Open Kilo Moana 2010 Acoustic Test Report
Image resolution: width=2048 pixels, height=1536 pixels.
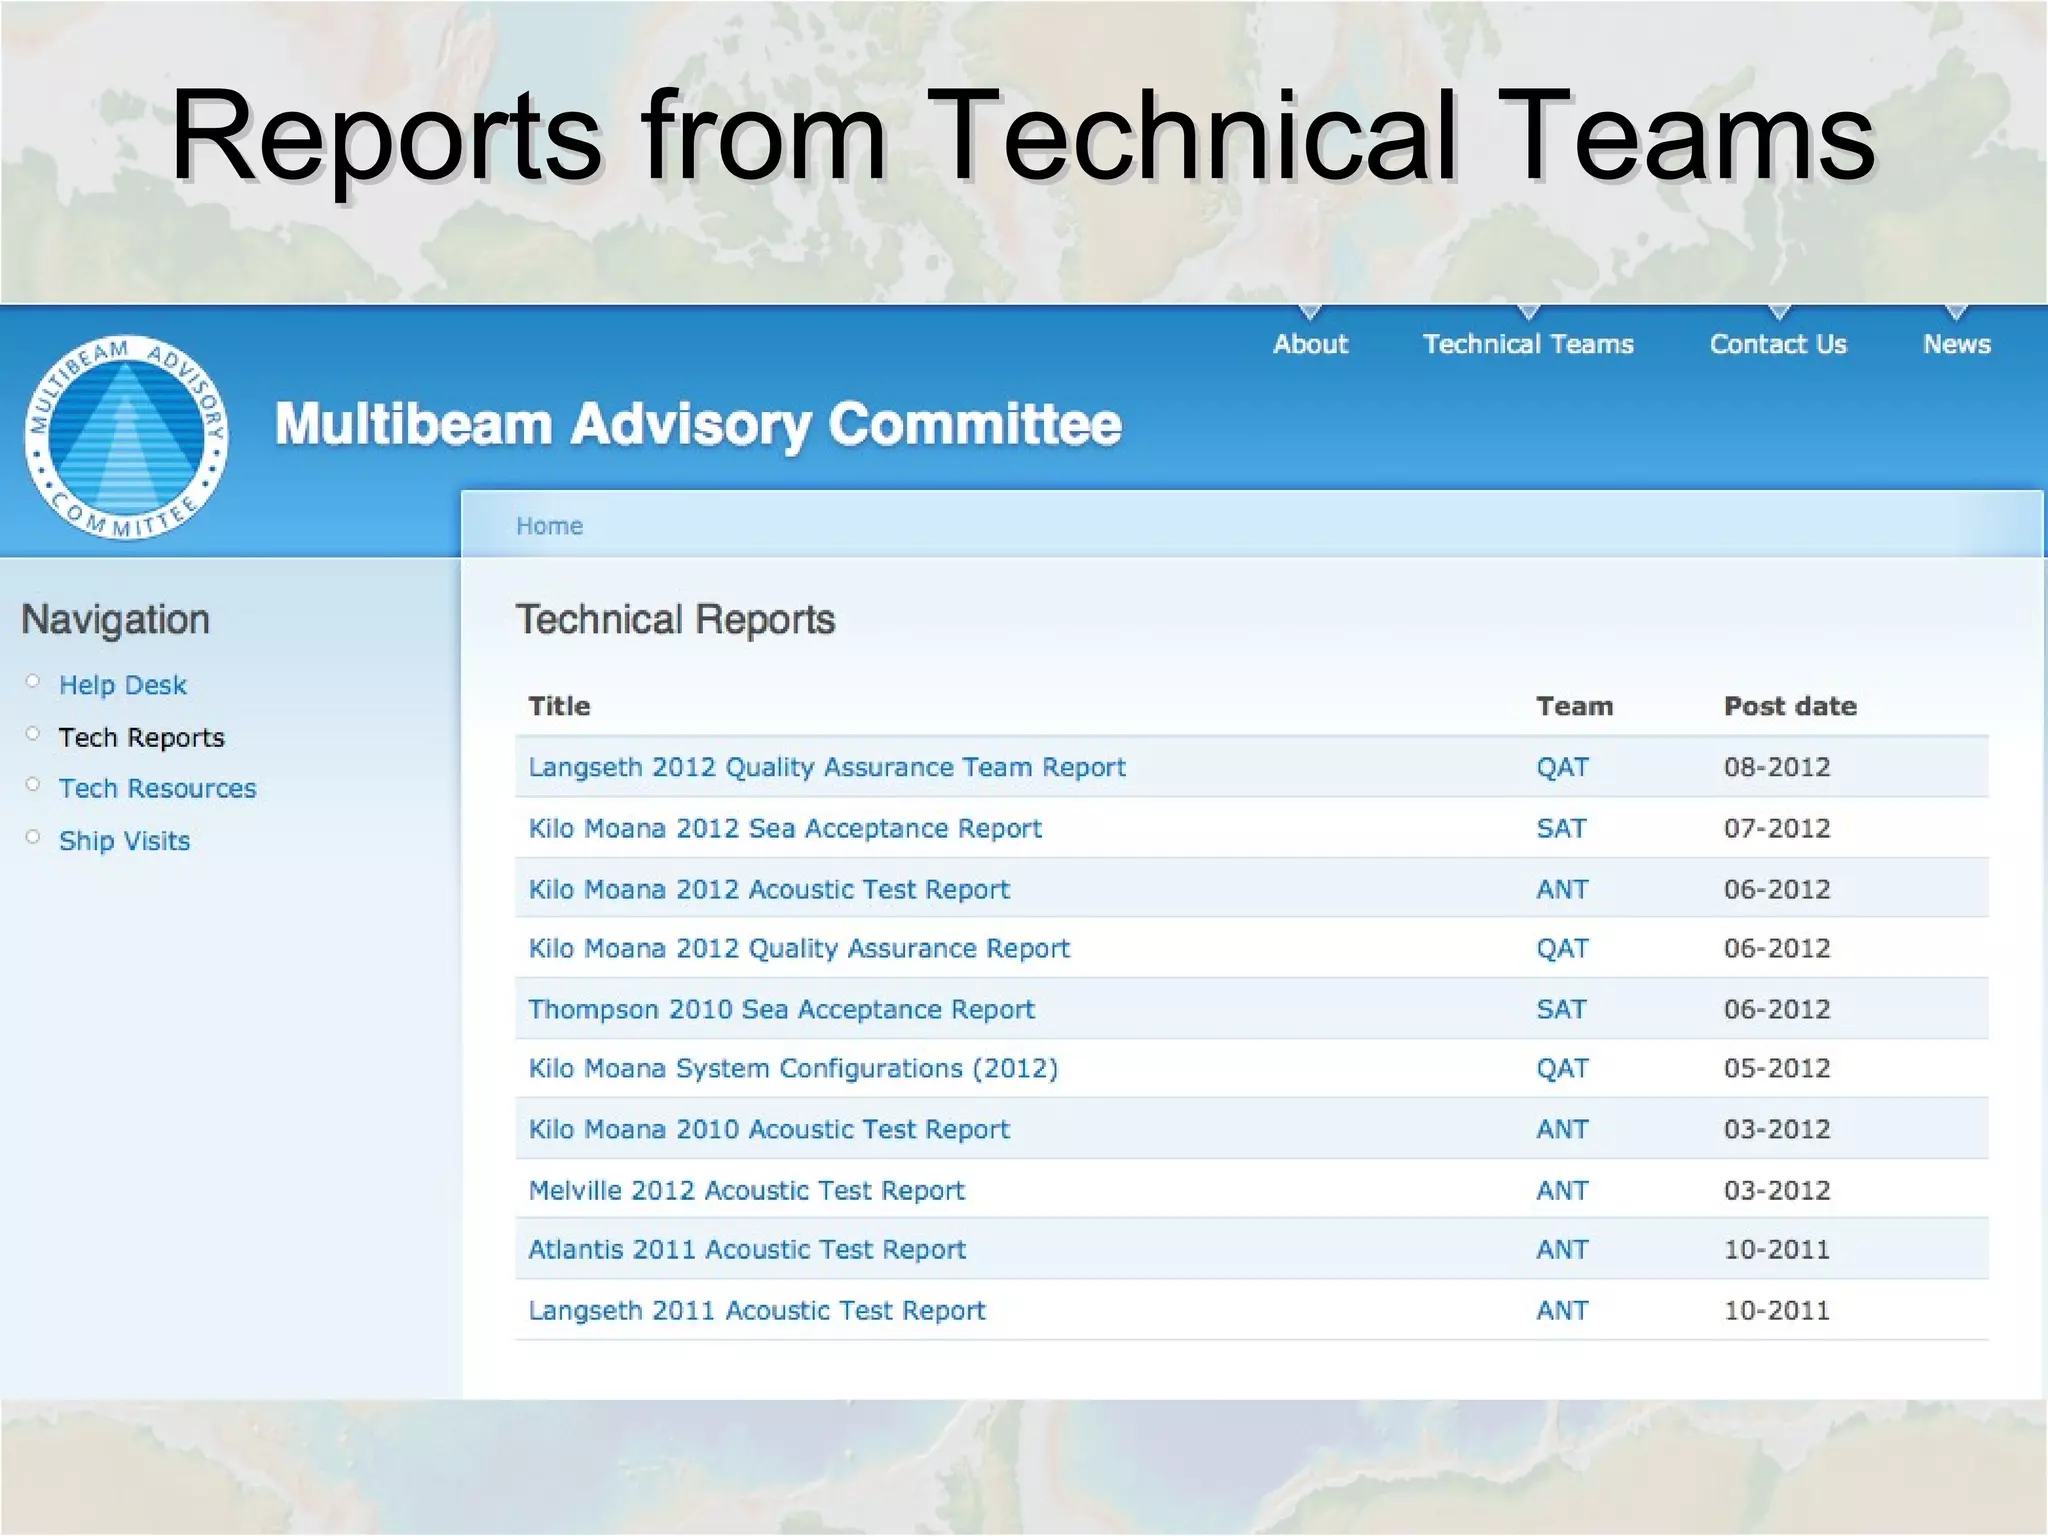(769, 1129)
